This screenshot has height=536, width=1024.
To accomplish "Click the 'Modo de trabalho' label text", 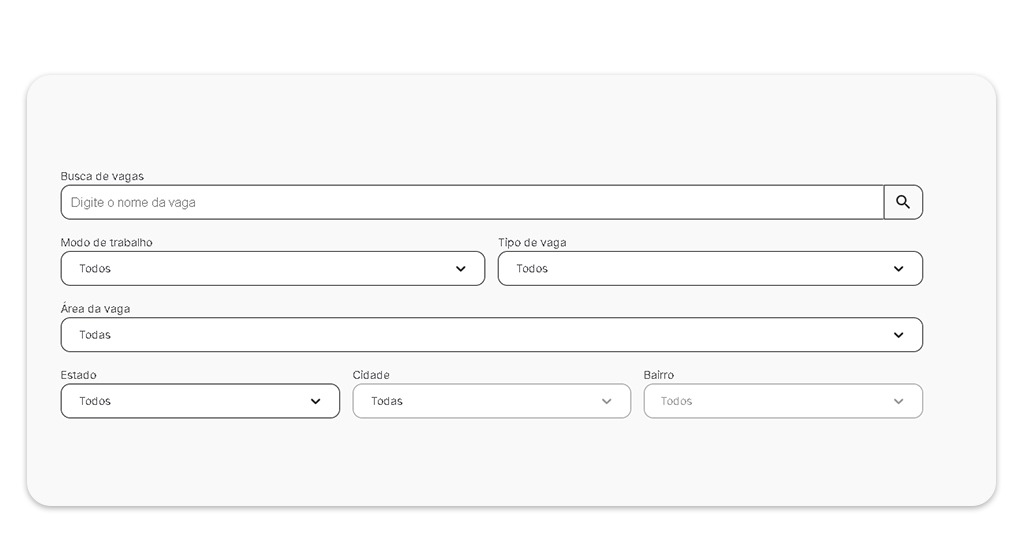I will coord(107,243).
